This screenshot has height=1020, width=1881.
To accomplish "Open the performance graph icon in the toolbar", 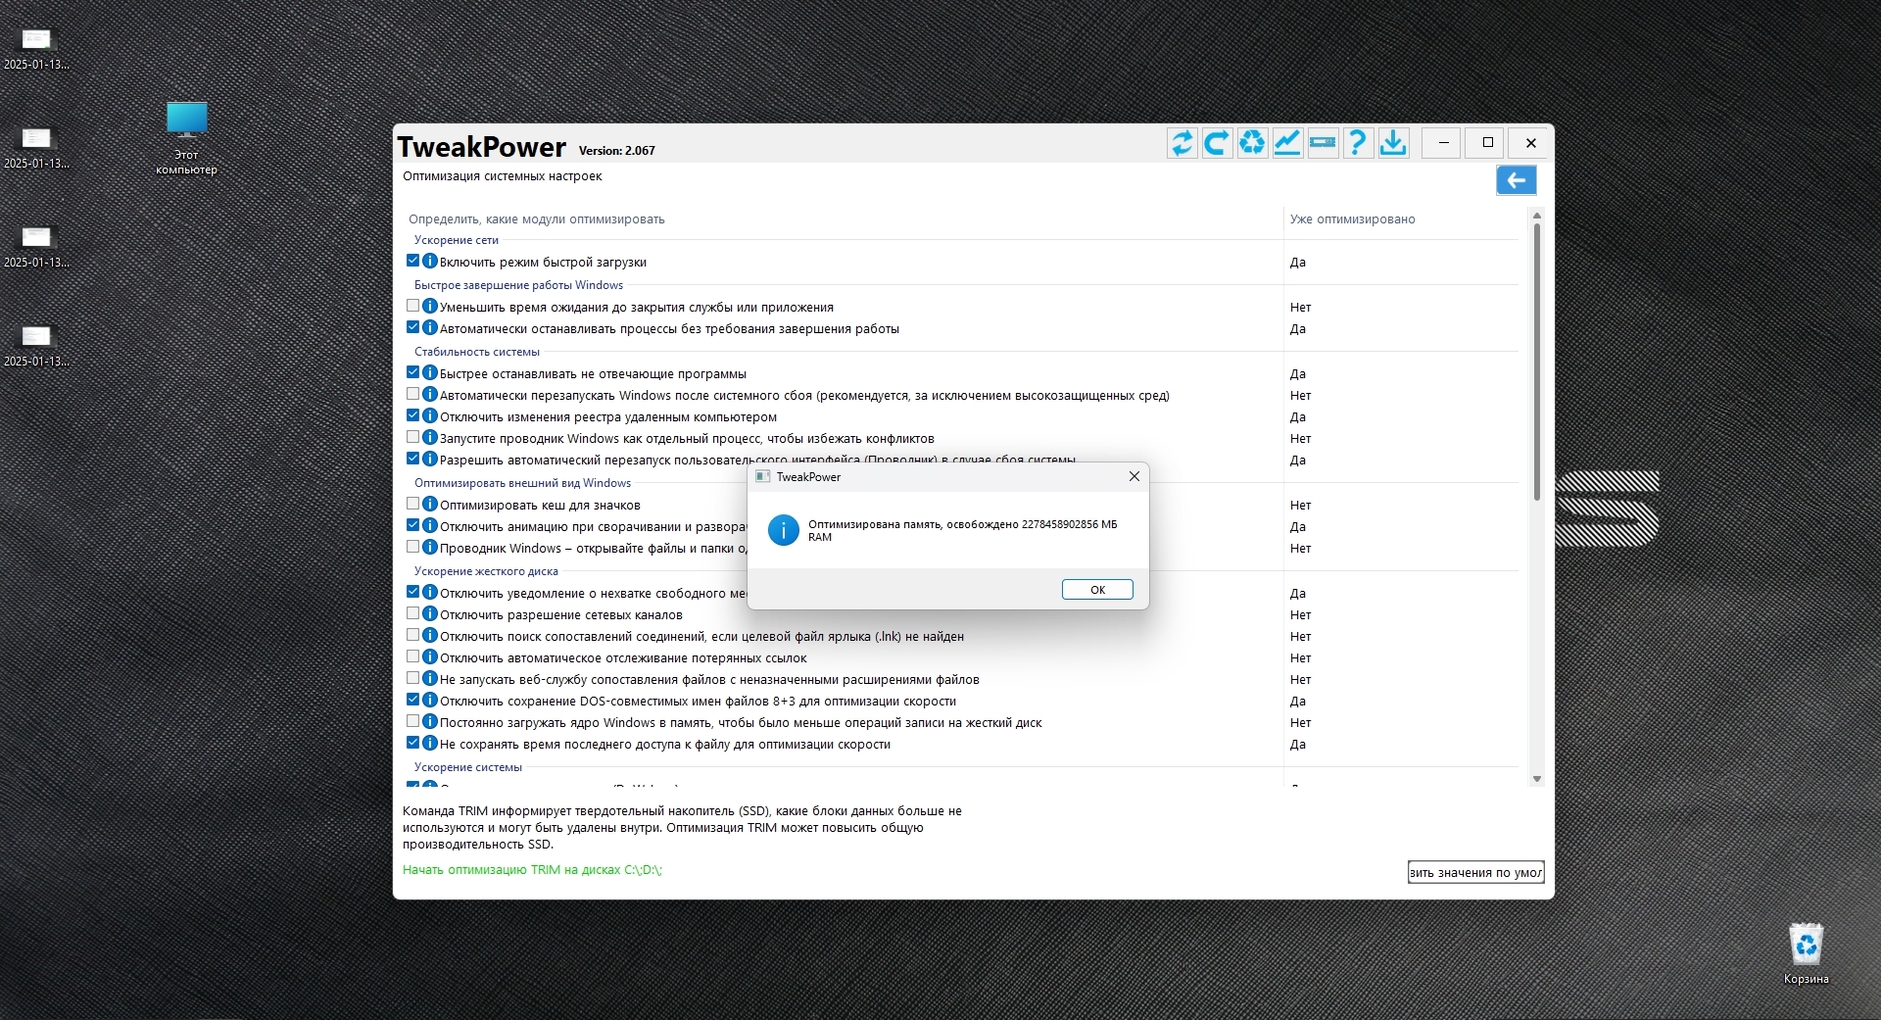I will [x=1287, y=143].
